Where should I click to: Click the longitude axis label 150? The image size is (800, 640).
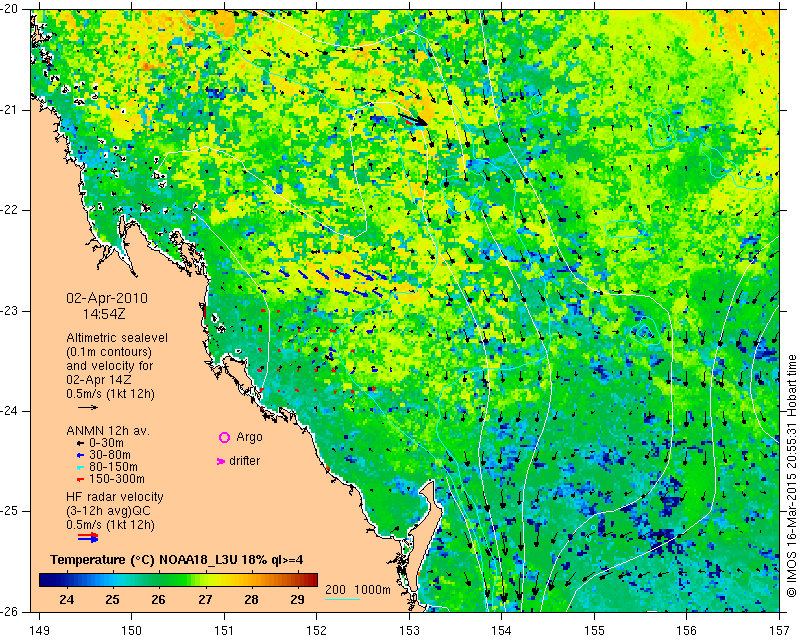(131, 631)
